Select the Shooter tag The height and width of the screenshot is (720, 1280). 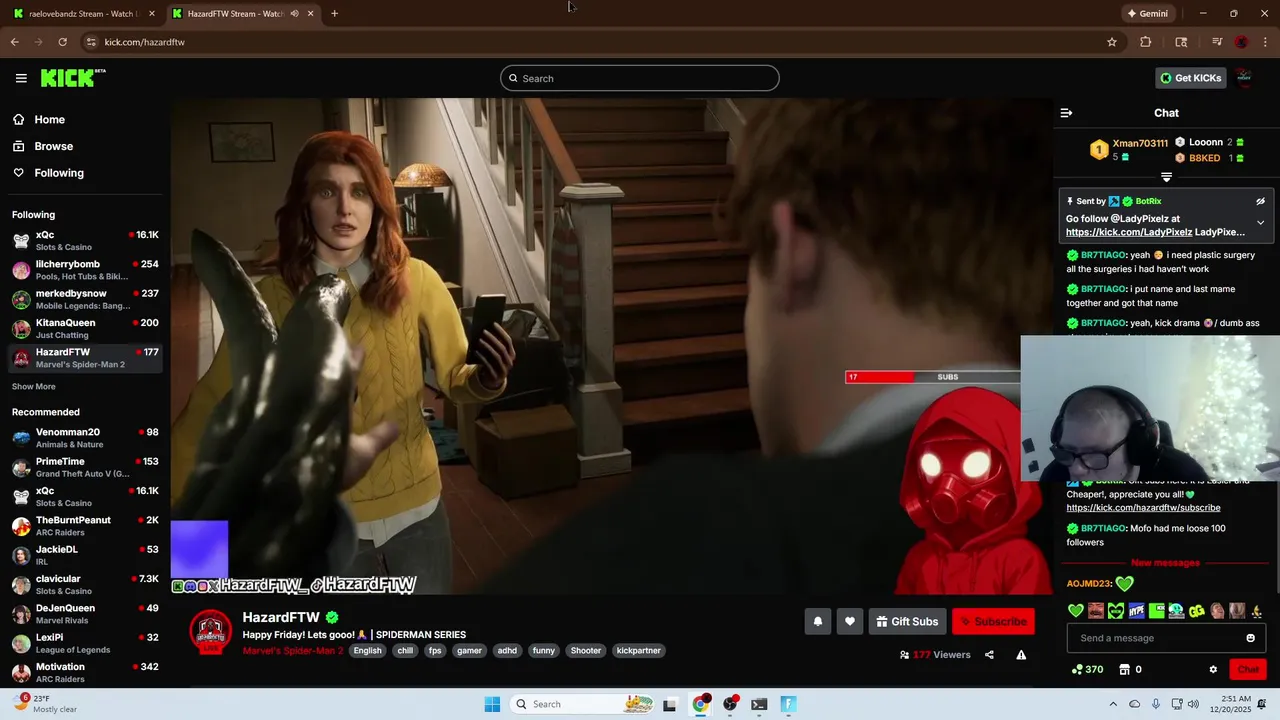point(586,650)
